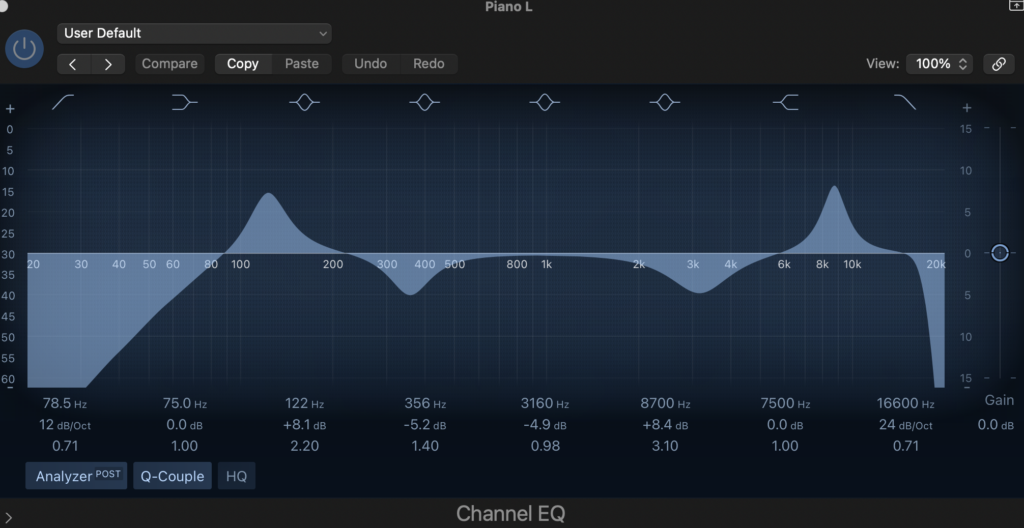This screenshot has height=528, width=1024.
Task: Toggle the Analyzer POST button
Action: [x=76, y=476]
